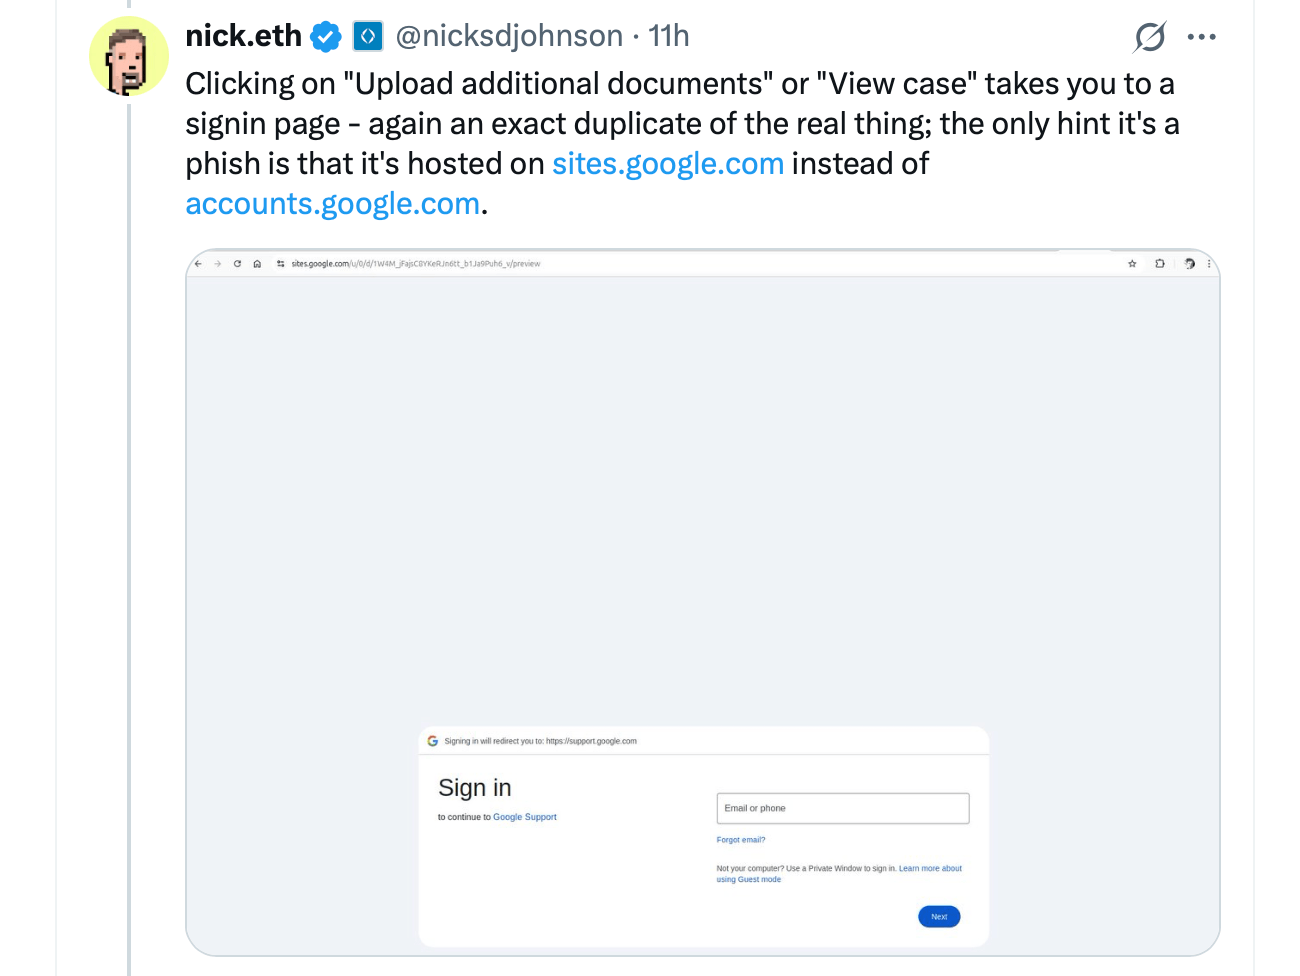Click nick.eth's blue verified badge
The width and height of the screenshot is (1300, 976).
(x=326, y=35)
